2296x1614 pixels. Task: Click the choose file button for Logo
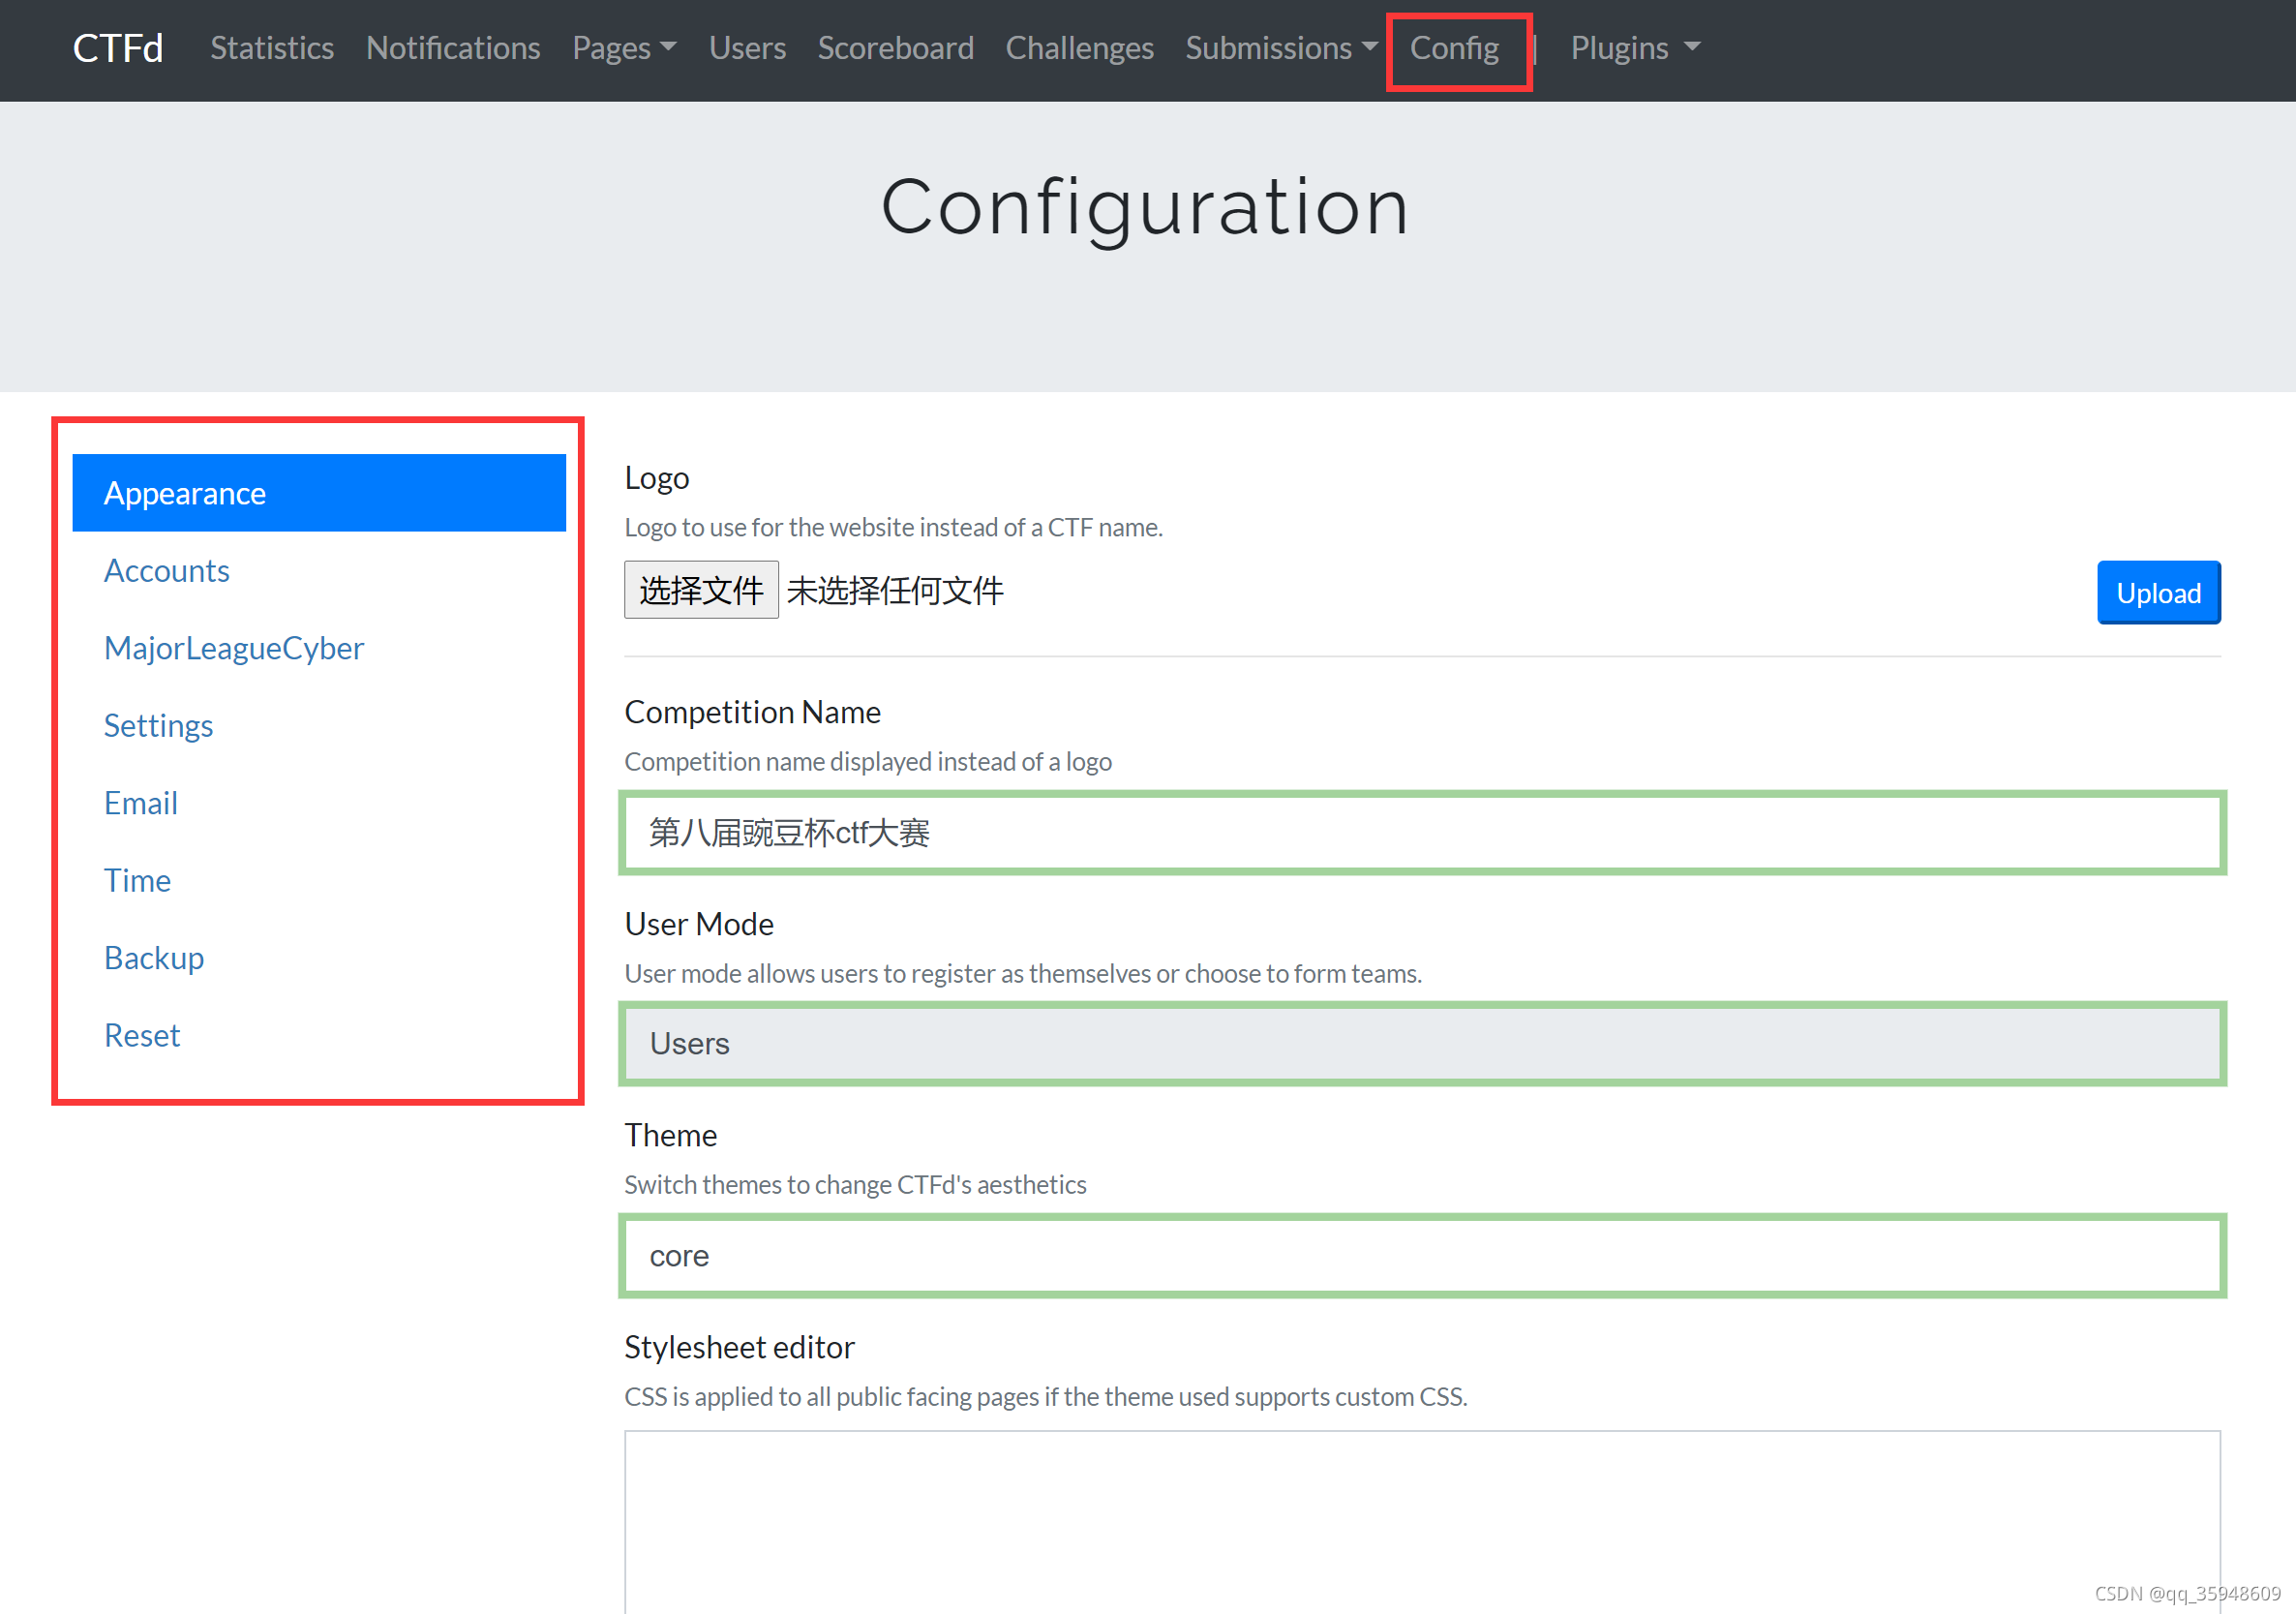point(701,590)
